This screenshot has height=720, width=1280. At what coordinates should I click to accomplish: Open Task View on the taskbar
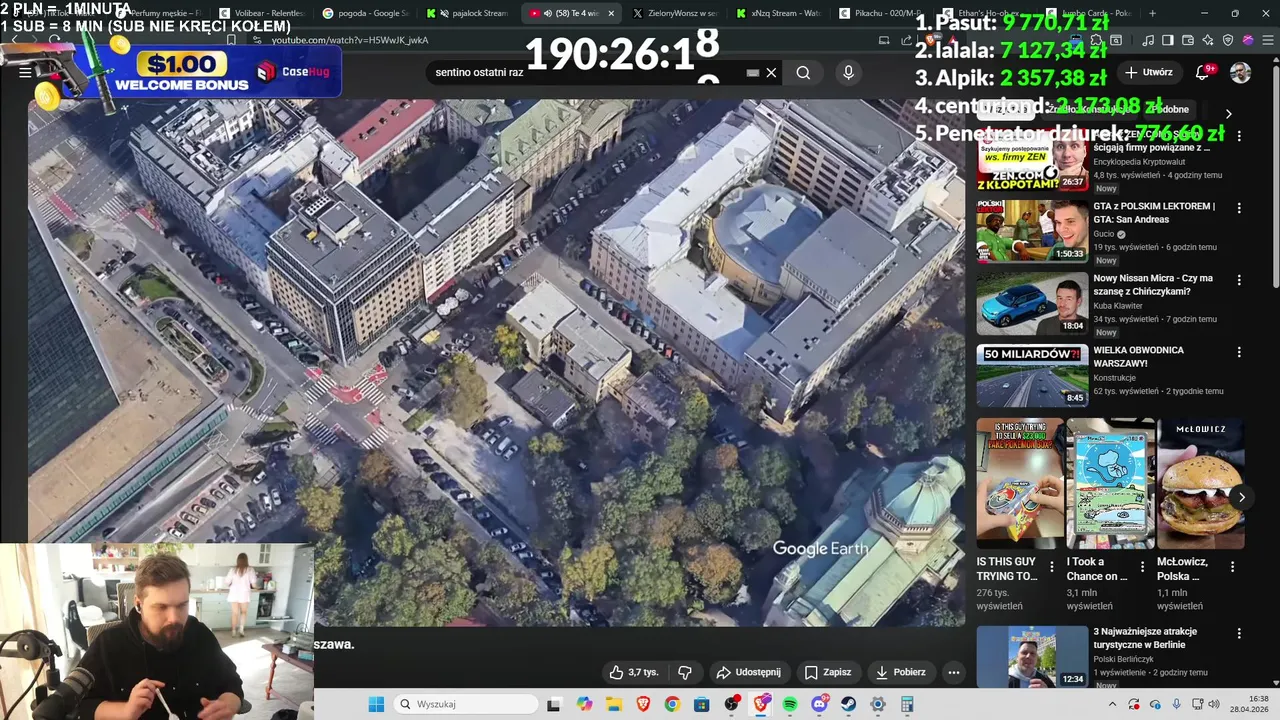tap(554, 704)
